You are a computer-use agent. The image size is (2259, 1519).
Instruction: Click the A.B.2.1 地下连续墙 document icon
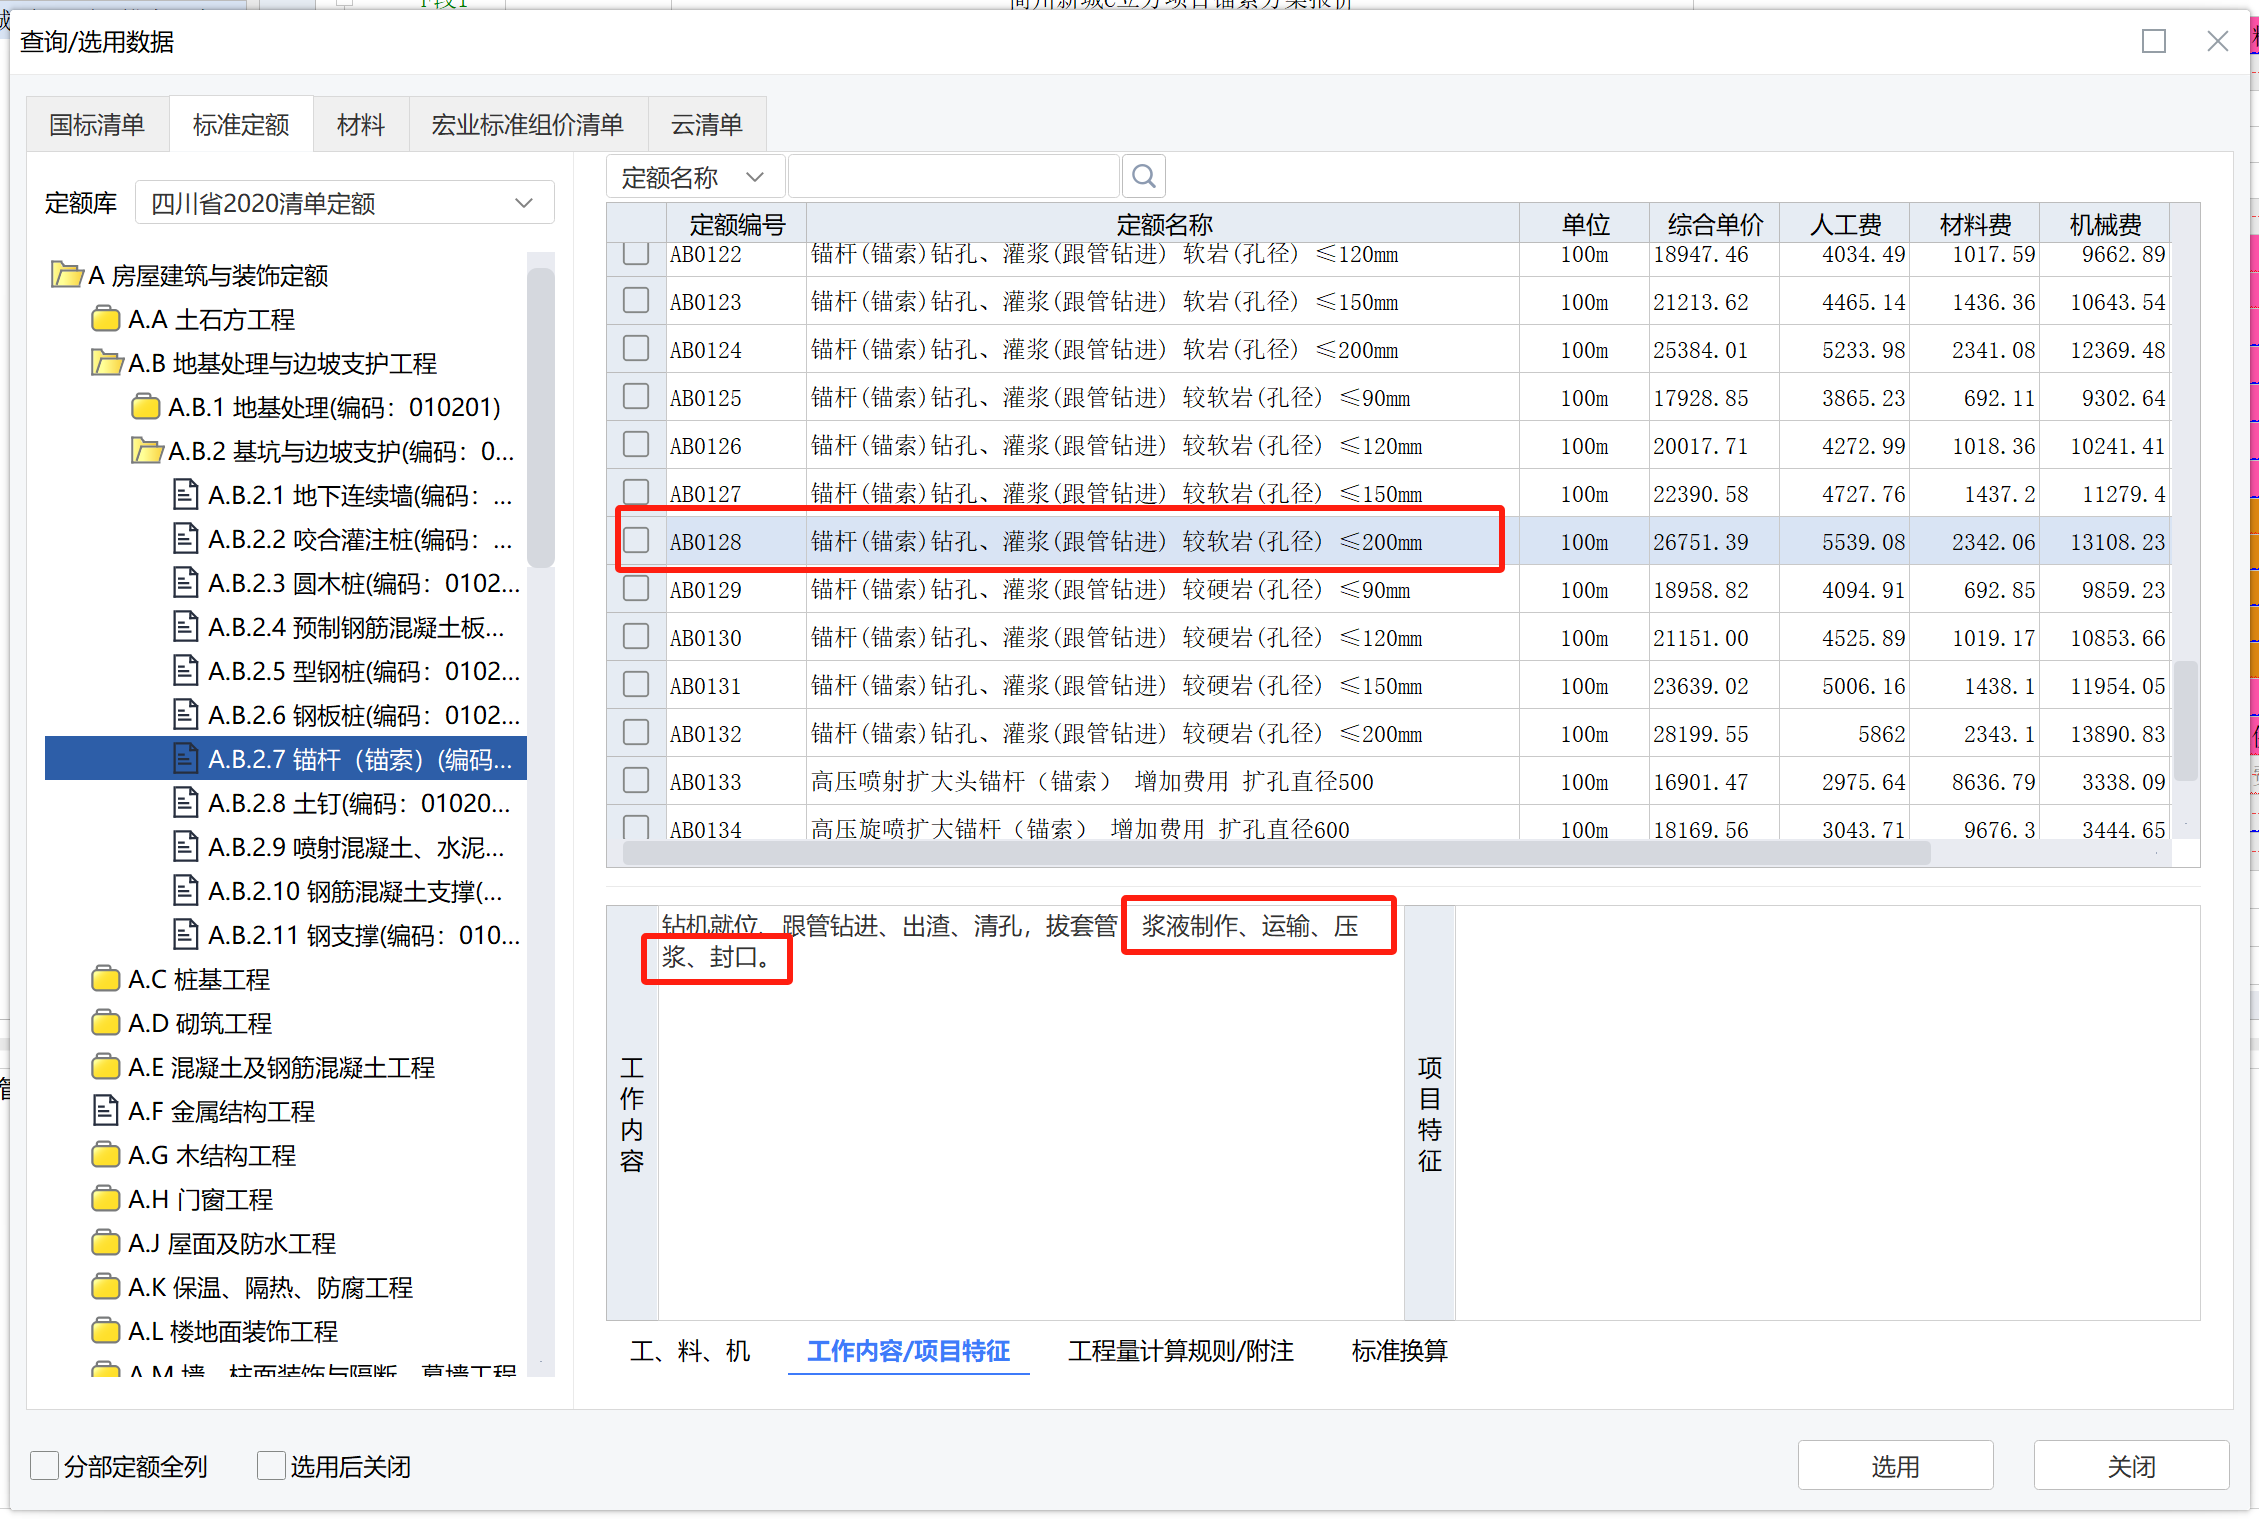pyautogui.click(x=185, y=495)
